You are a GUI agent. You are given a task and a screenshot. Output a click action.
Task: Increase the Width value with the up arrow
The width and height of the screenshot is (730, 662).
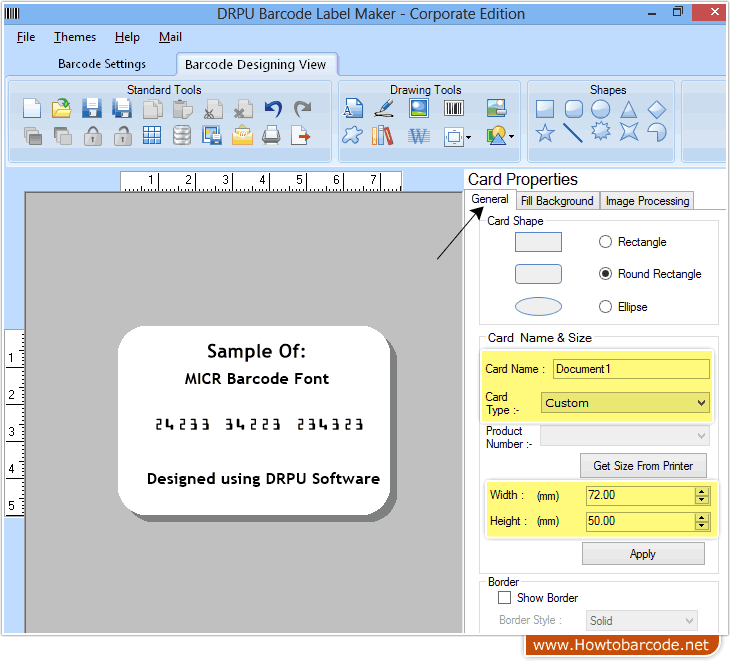(702, 491)
